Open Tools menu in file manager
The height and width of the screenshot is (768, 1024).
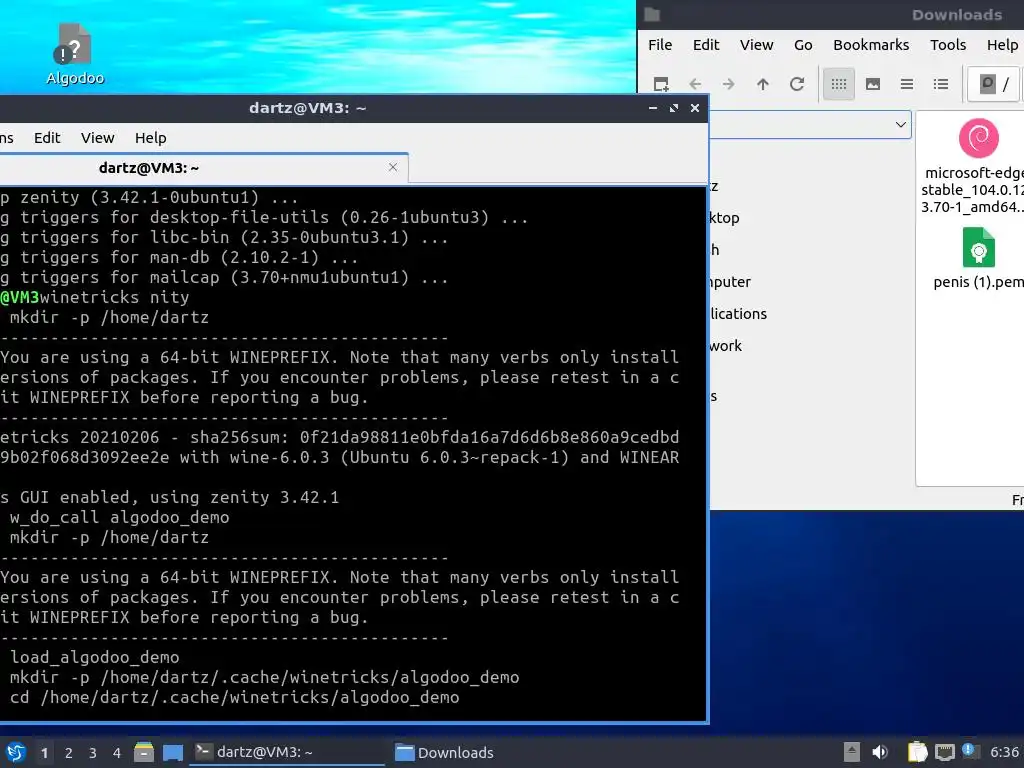[x=948, y=45]
